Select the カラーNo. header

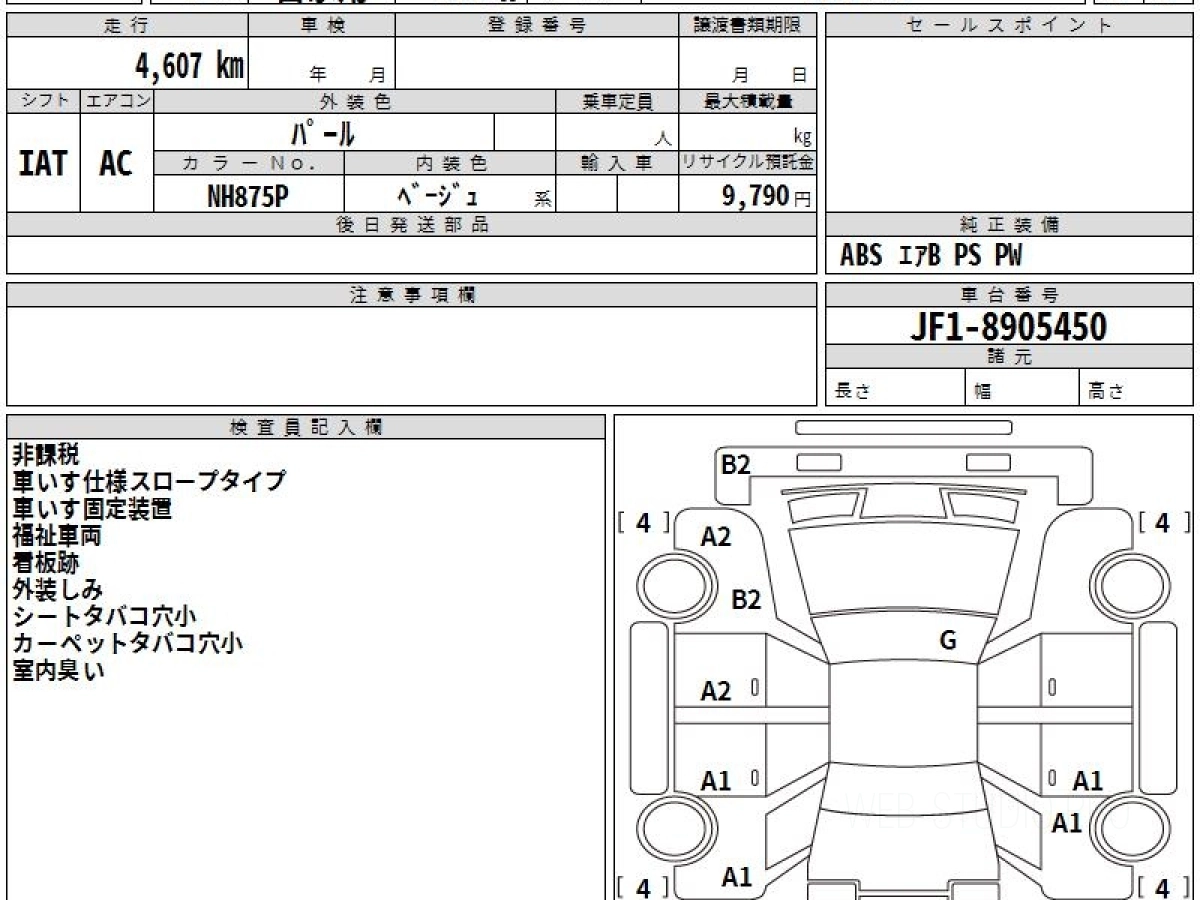point(249,163)
